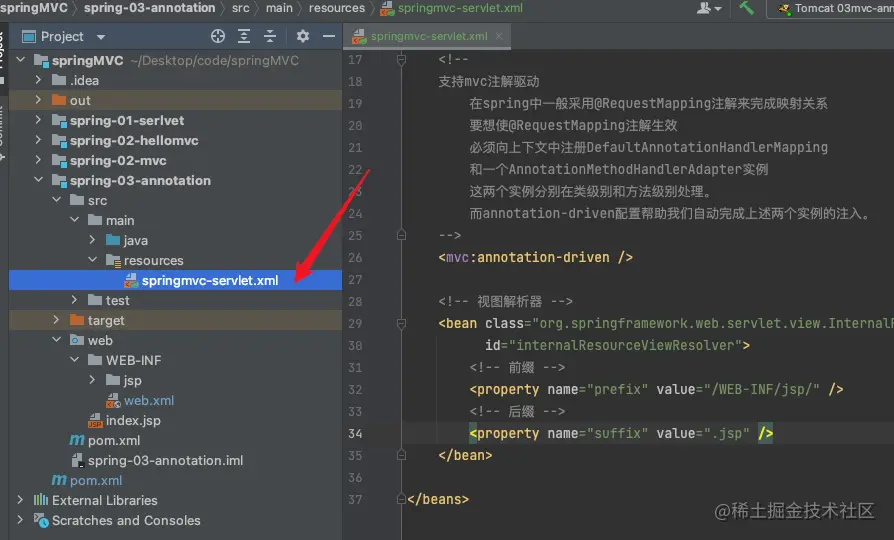Click the prefix value "/WEB-INF/jsp/"
Screen dimensions: 894x540
766,389
